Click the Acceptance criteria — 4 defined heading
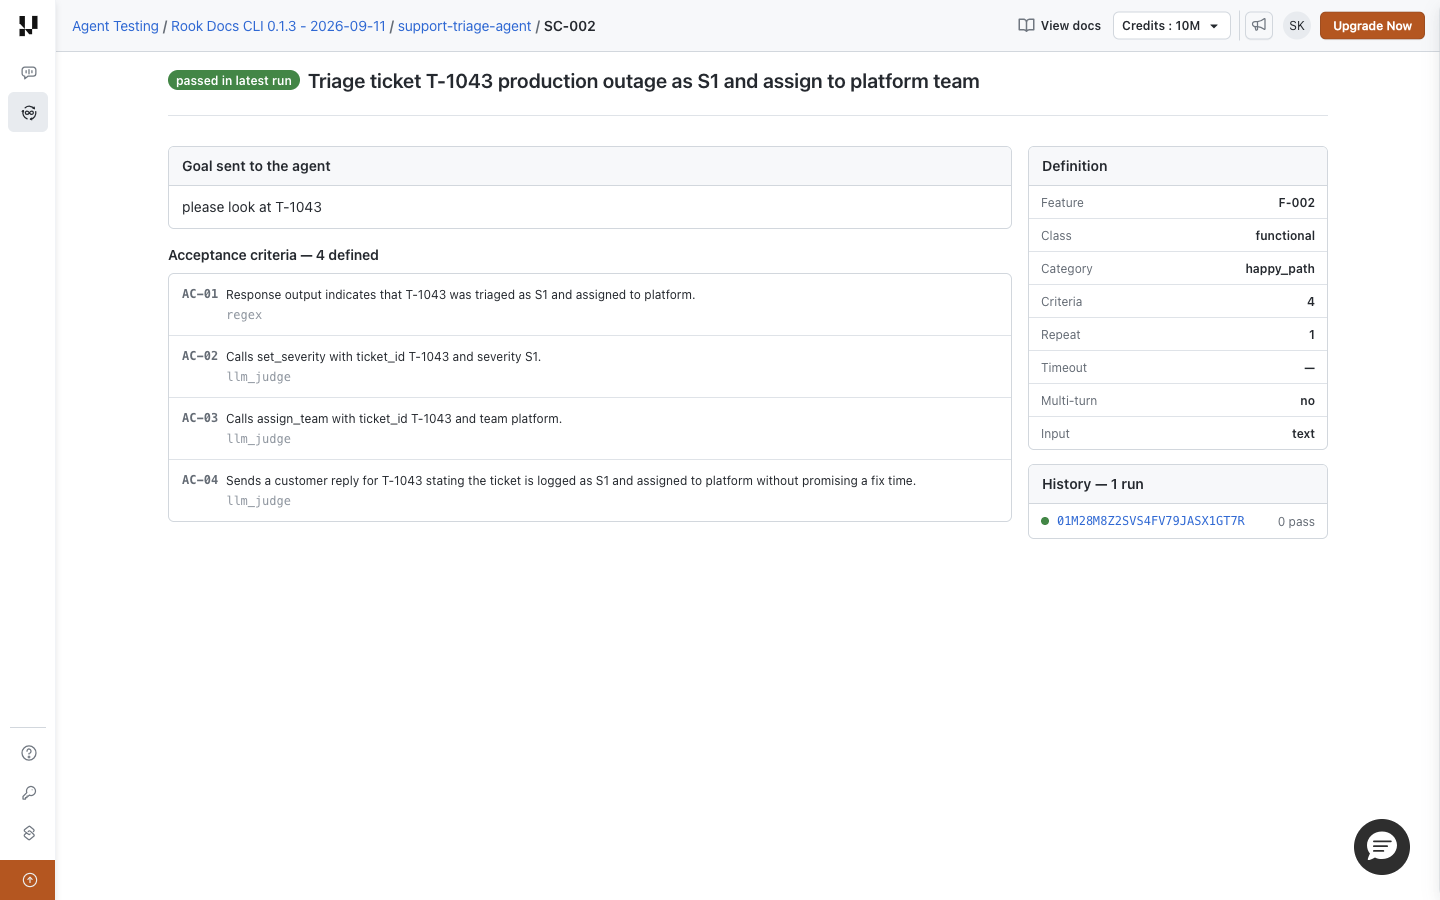 273,255
